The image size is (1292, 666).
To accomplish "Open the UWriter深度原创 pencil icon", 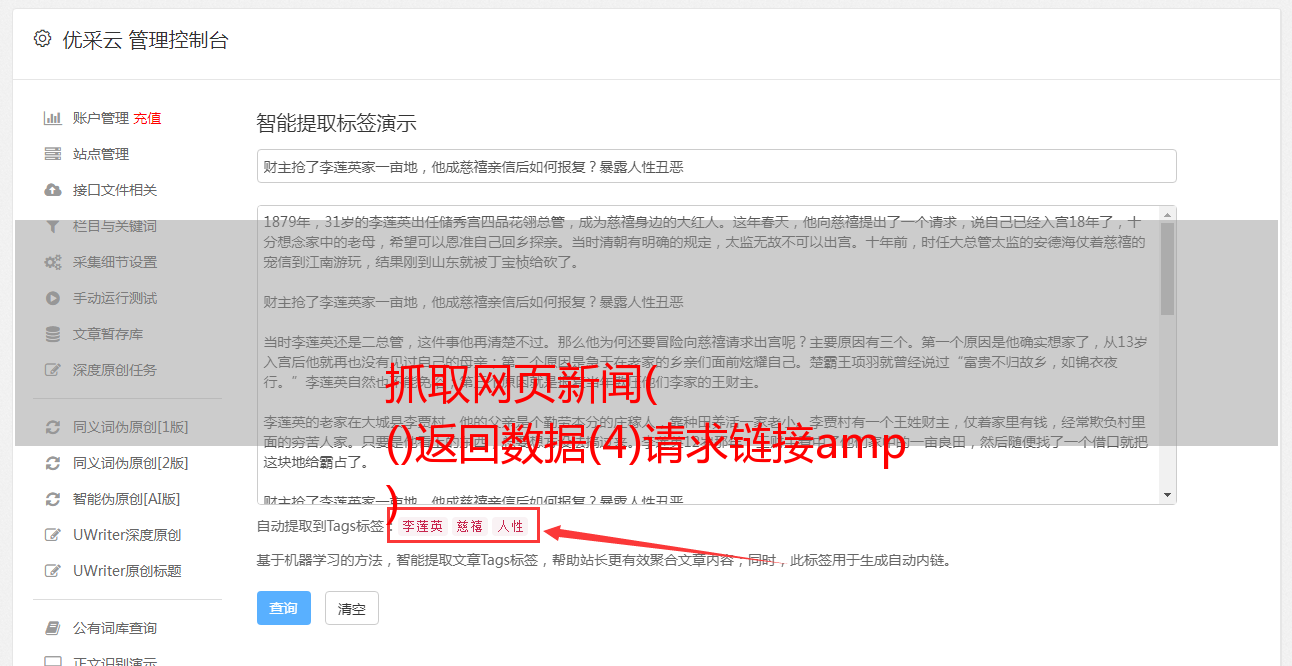I will coord(53,535).
